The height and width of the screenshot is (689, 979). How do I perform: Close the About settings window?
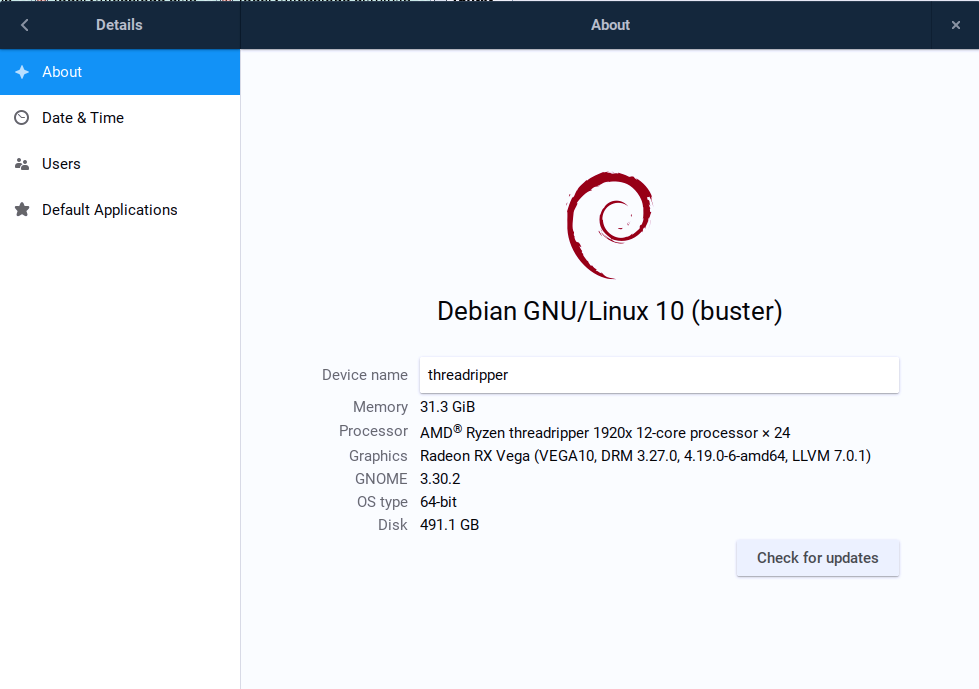click(x=955, y=25)
